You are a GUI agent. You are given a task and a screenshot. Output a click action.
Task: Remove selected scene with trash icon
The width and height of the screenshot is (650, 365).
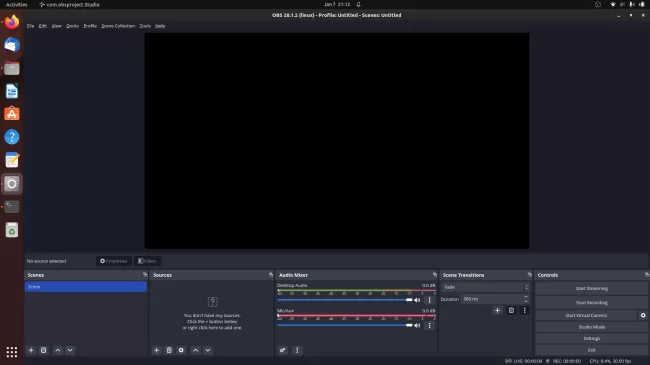click(x=44, y=350)
